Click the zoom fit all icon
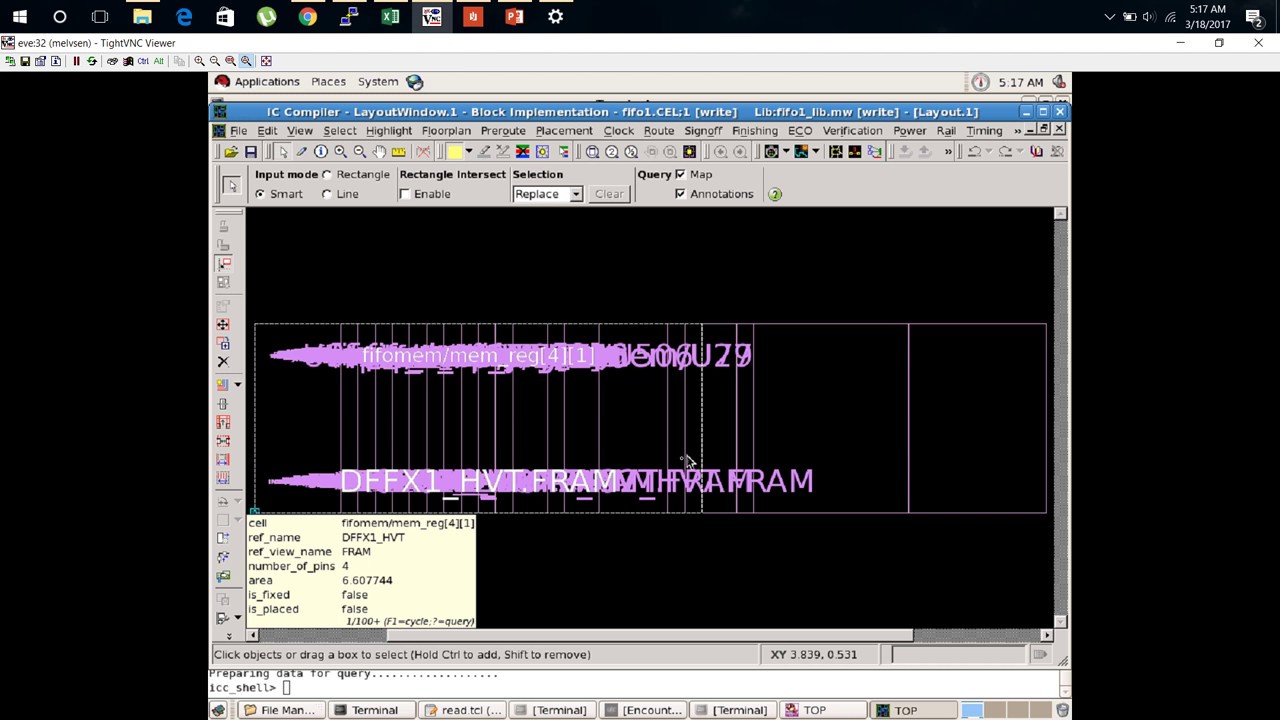The image size is (1280, 720). (592, 151)
